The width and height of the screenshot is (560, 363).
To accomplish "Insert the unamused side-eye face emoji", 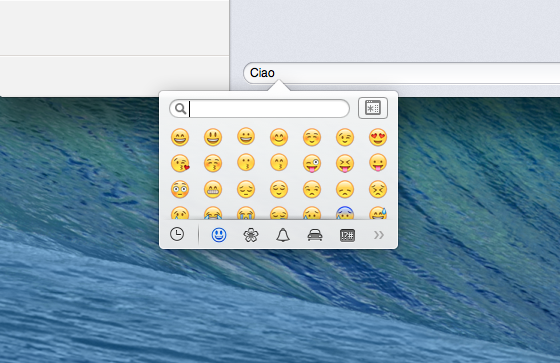I will pos(312,189).
